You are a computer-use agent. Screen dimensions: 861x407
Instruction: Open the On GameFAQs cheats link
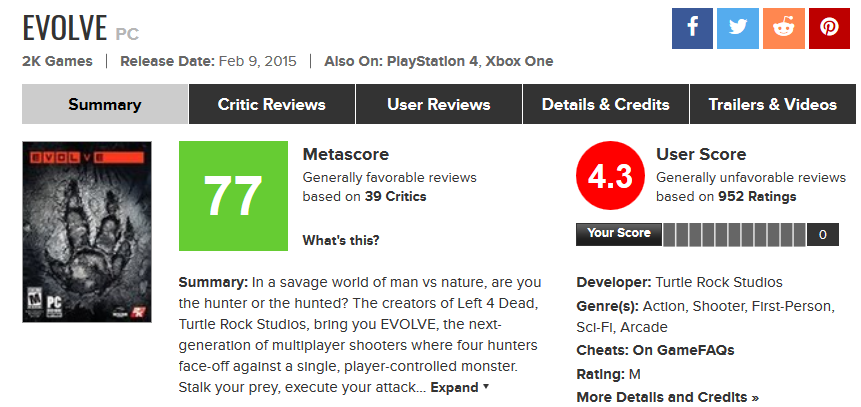pos(684,350)
